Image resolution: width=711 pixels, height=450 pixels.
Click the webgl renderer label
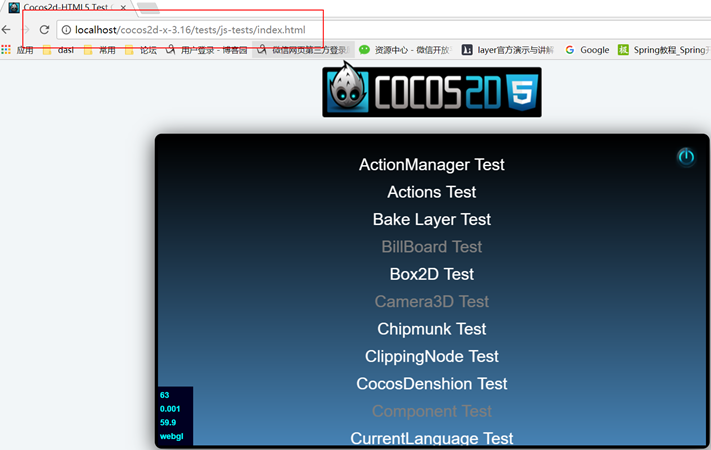click(171, 436)
